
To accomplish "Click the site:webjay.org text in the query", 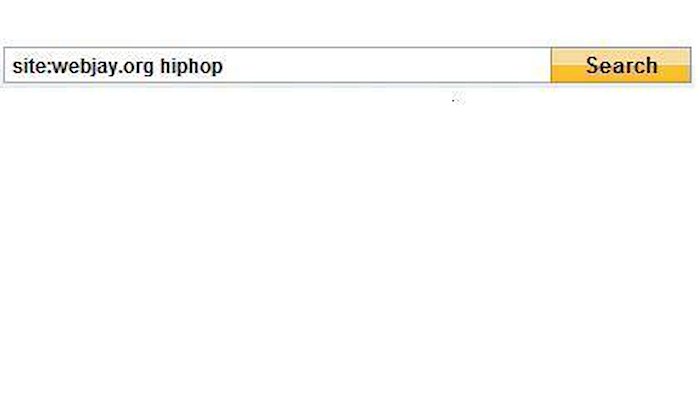I will [83, 67].
